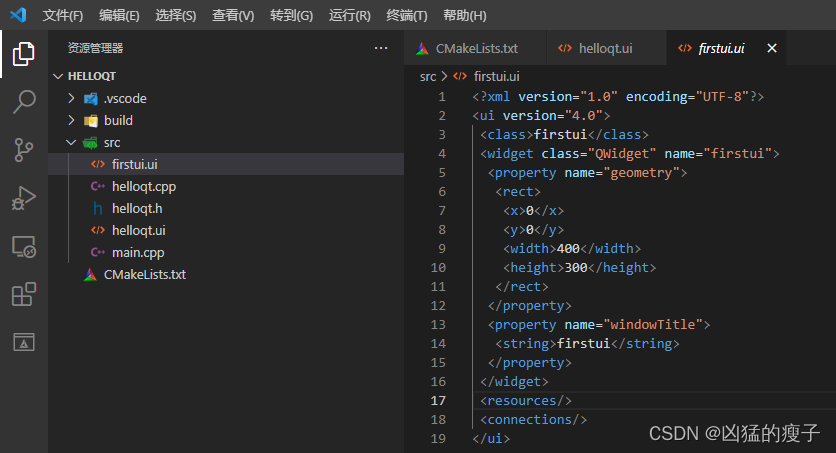Switch to the helloqt.ui tab
The image size is (836, 453).
[595, 48]
